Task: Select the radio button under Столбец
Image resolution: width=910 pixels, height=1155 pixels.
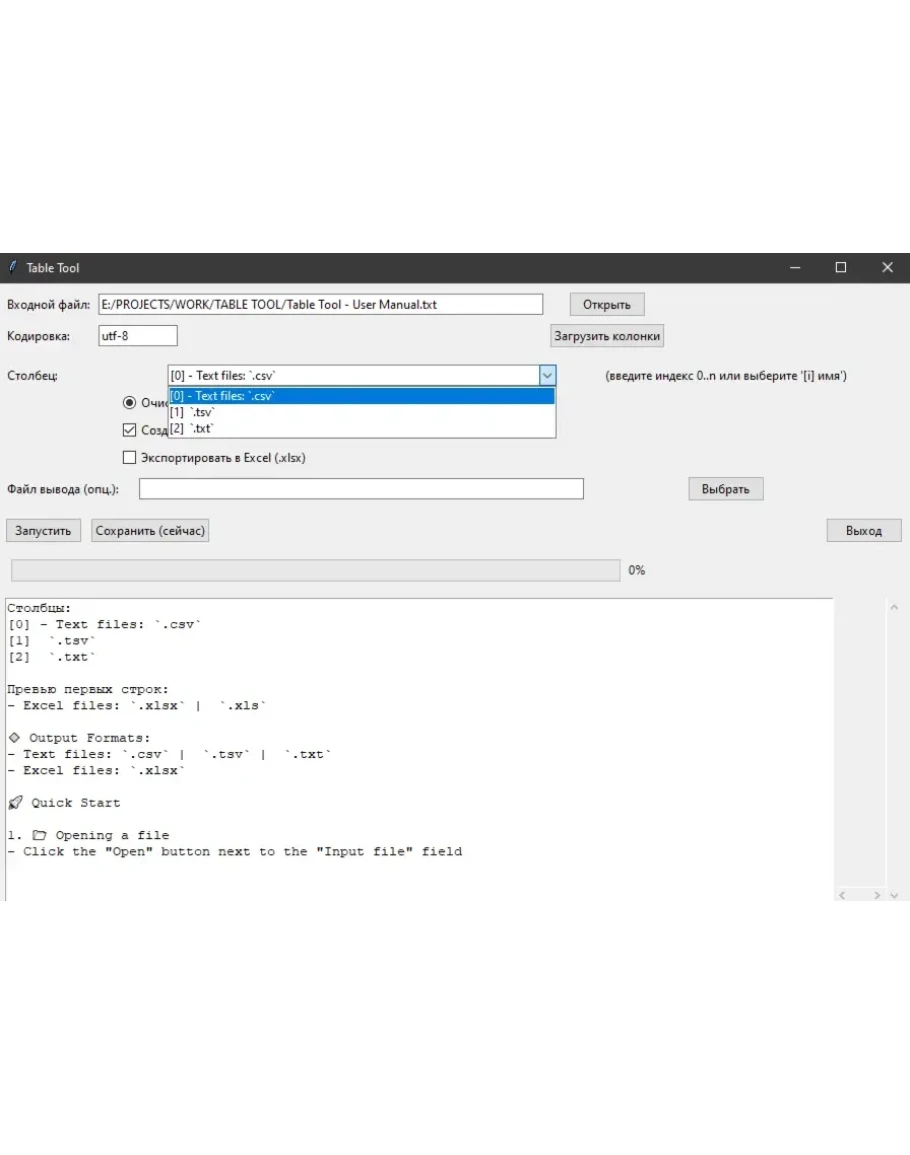Action: click(x=129, y=403)
